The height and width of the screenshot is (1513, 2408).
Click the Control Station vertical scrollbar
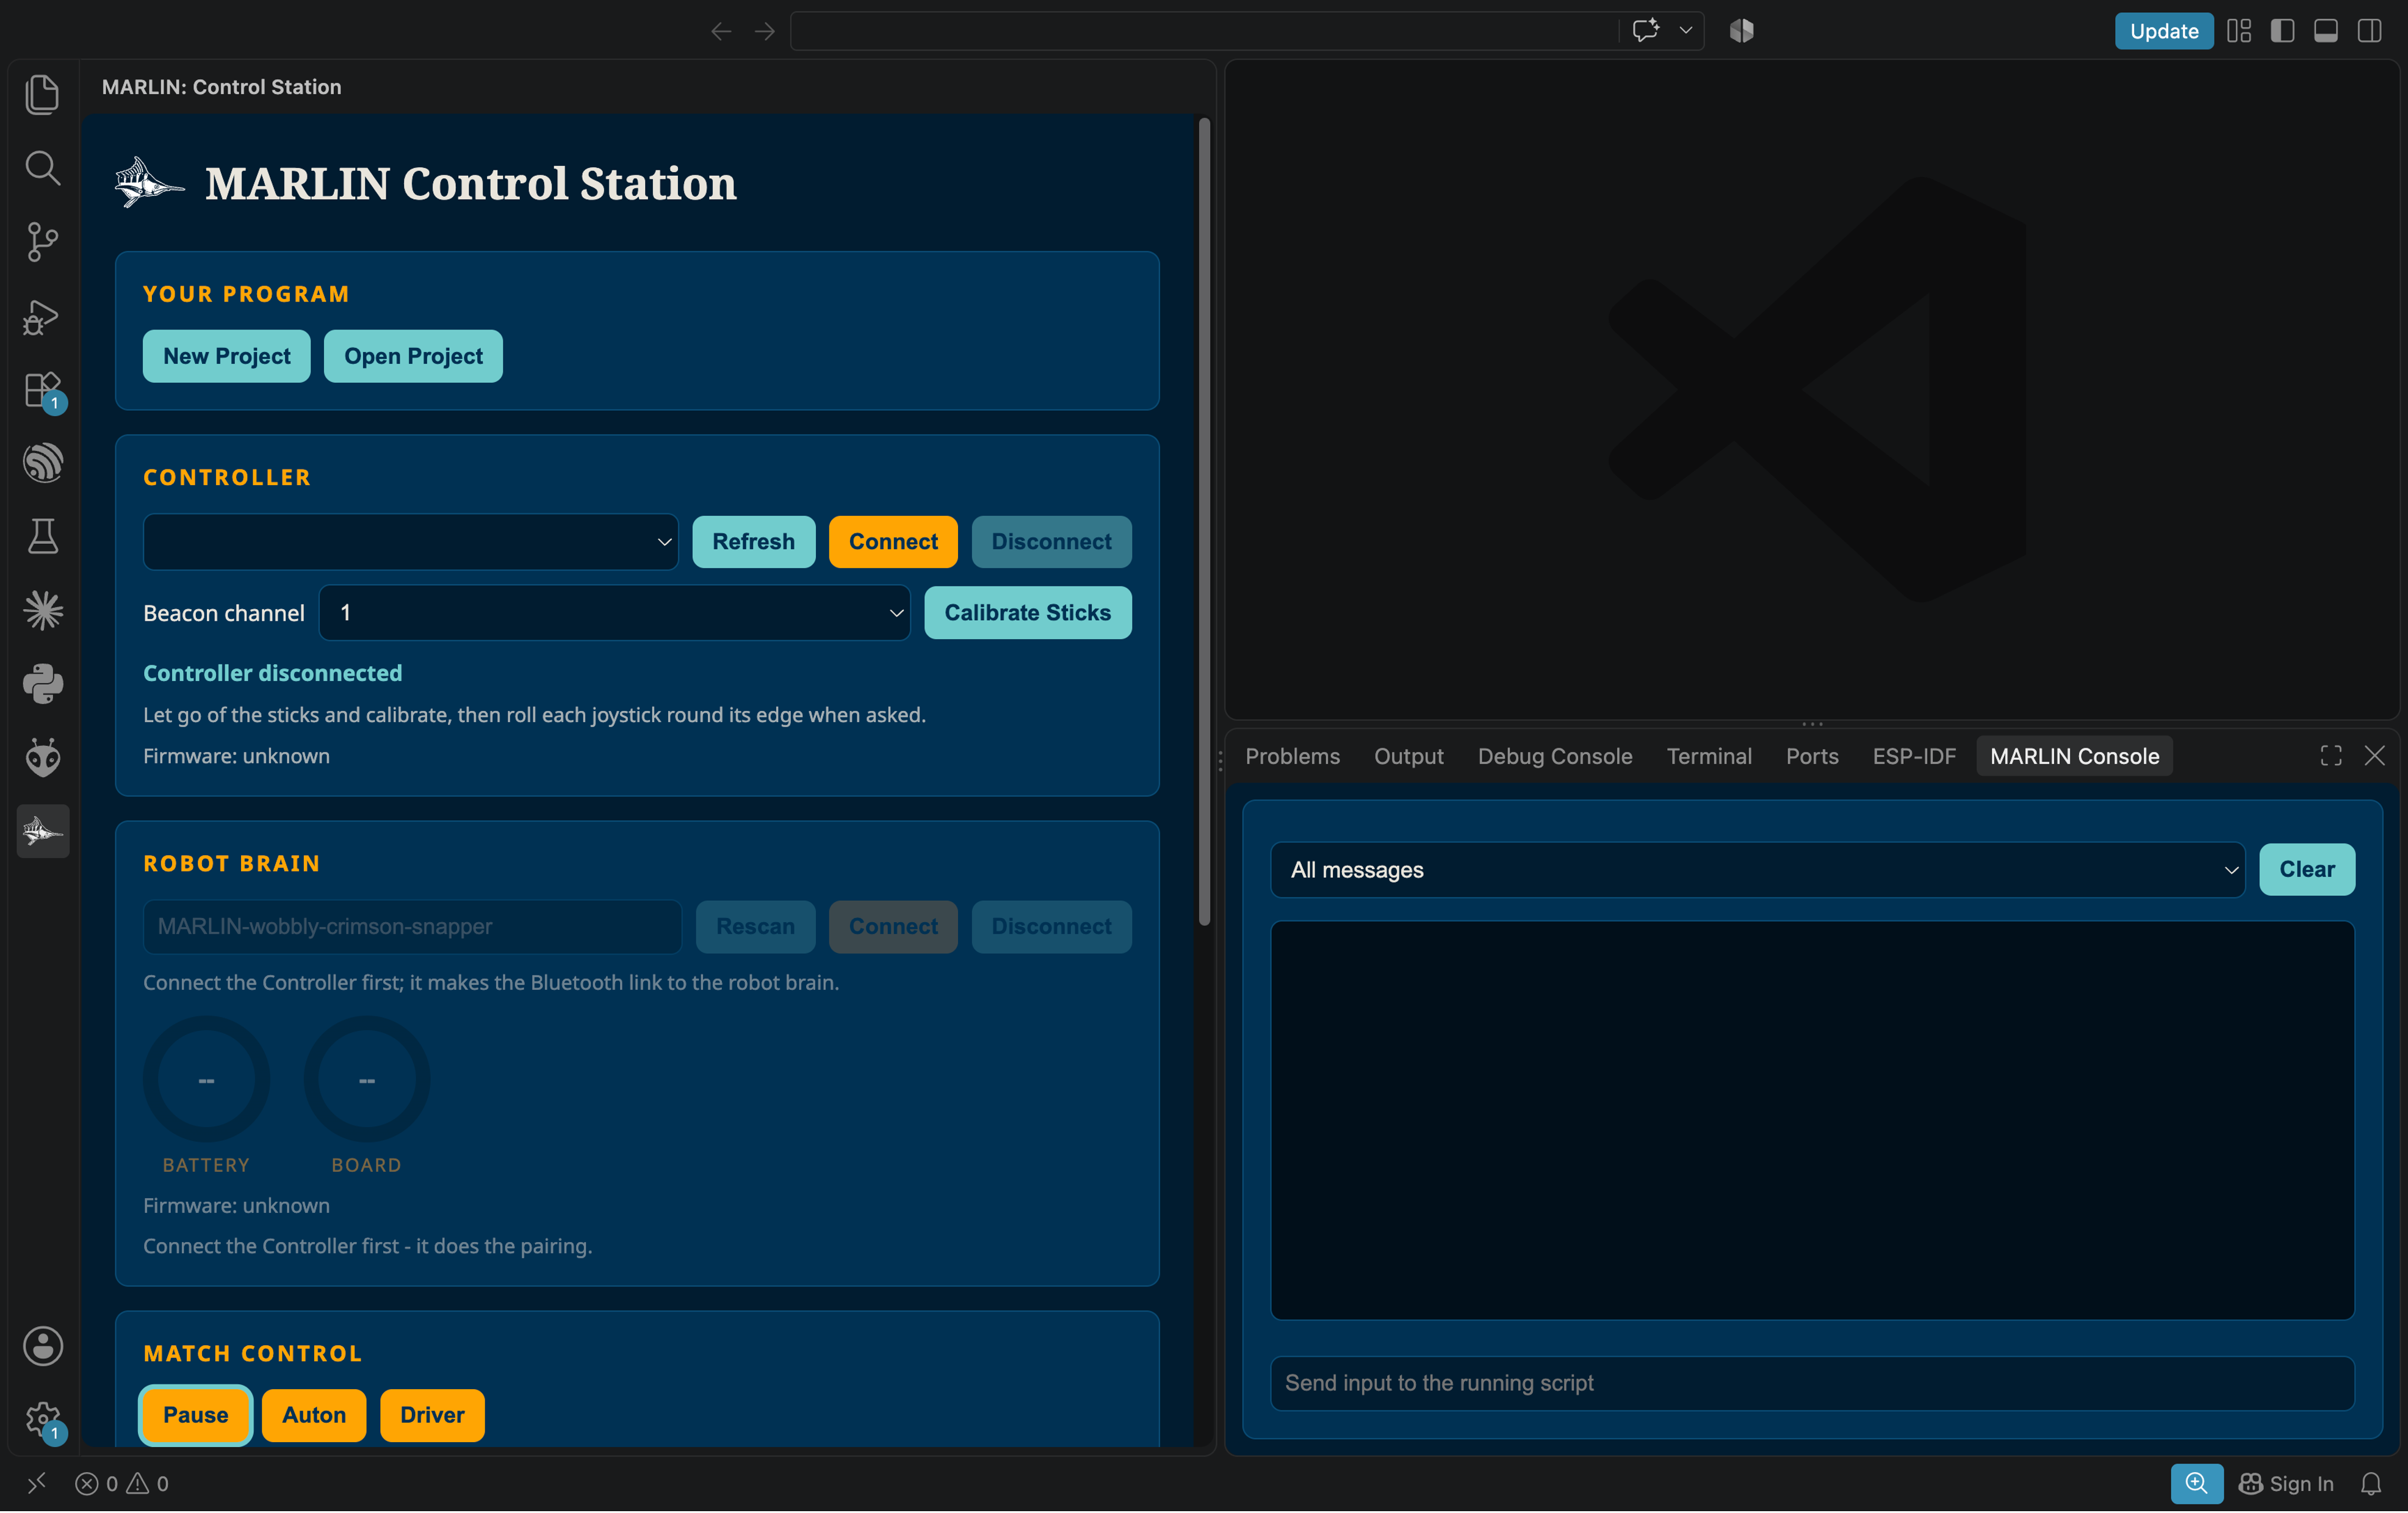pos(1204,521)
